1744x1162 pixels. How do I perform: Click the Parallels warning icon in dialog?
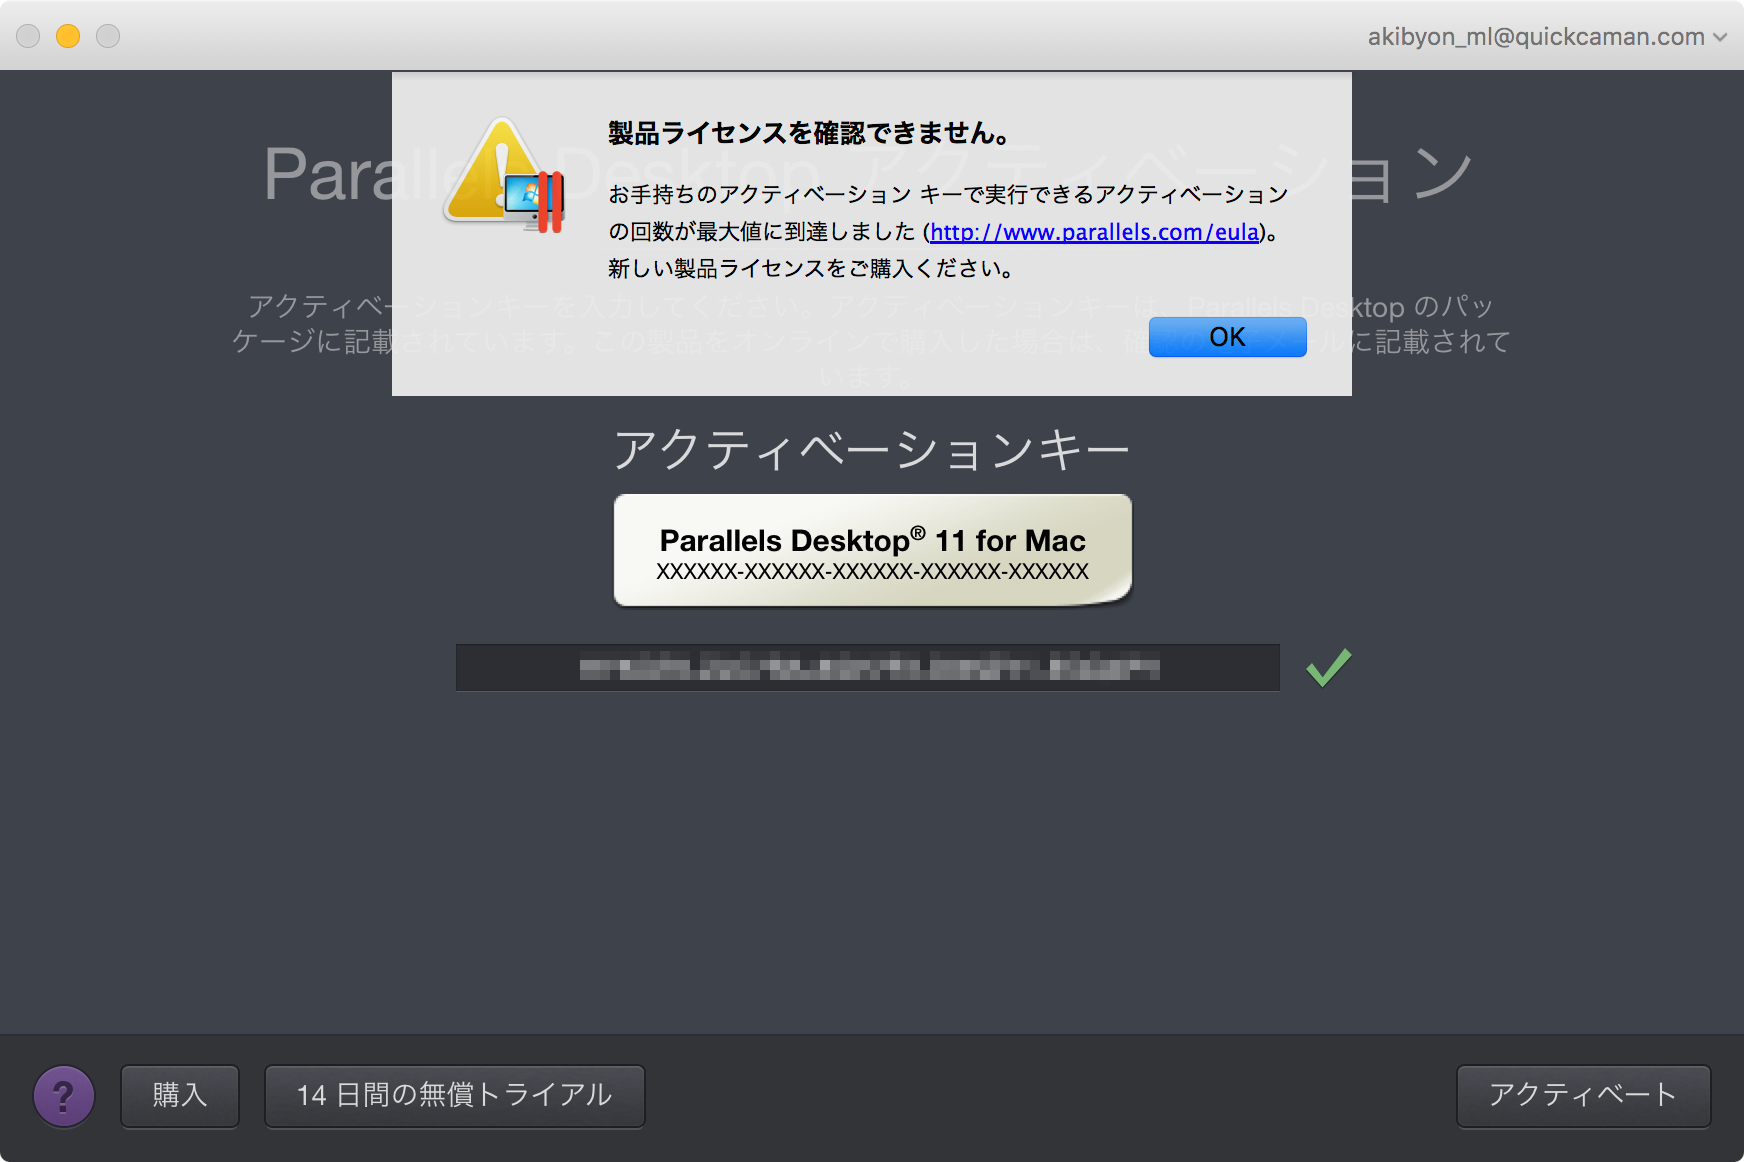(506, 176)
